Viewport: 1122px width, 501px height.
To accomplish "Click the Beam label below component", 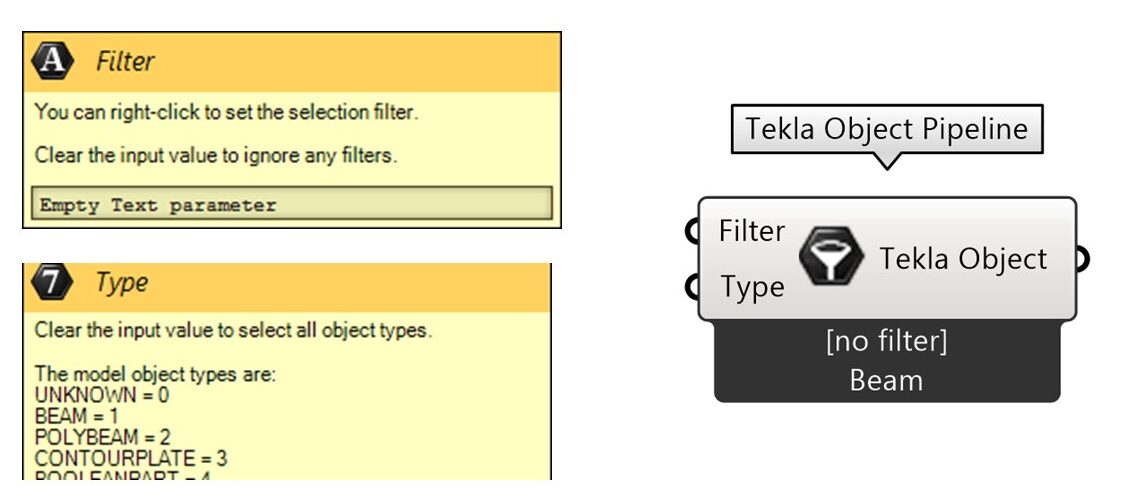I will point(886,380).
